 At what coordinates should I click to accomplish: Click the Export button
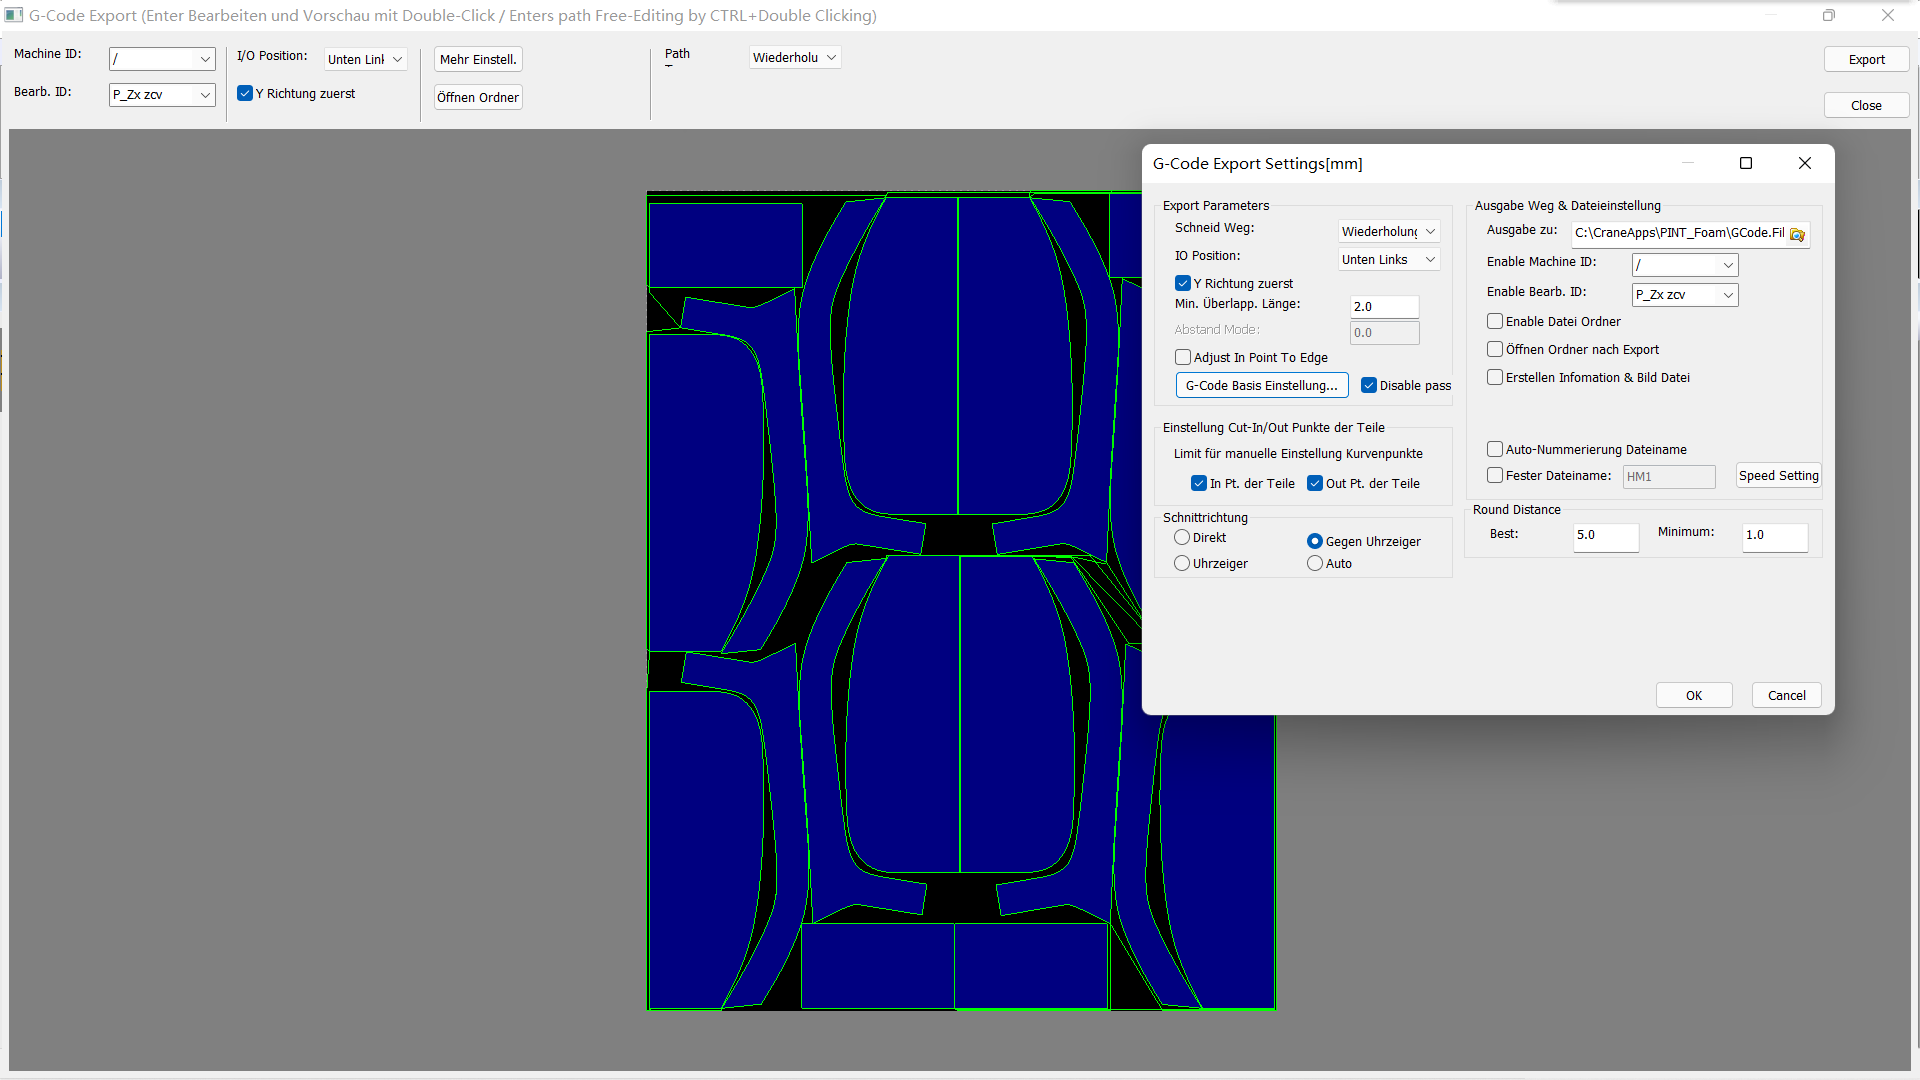click(x=1866, y=59)
